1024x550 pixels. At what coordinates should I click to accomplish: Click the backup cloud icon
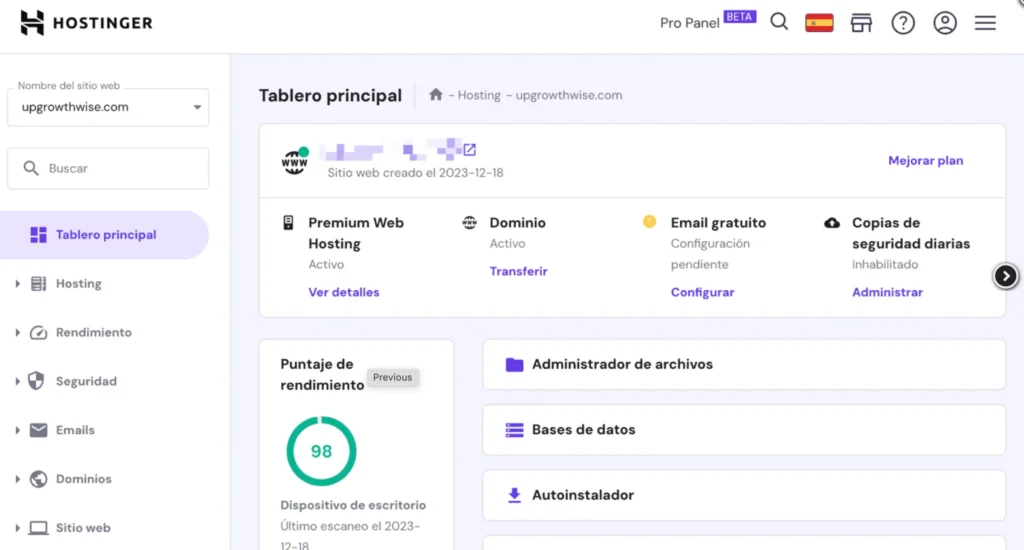pyautogui.click(x=832, y=223)
